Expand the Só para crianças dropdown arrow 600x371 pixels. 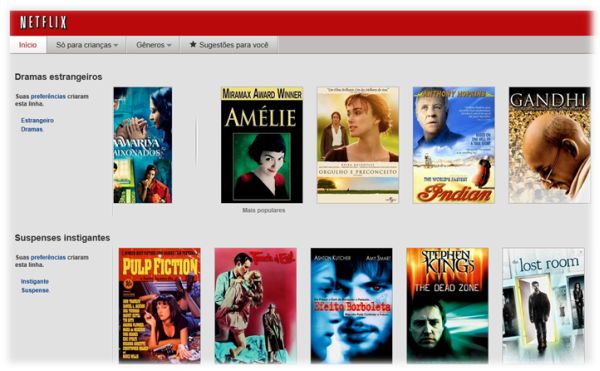point(116,46)
